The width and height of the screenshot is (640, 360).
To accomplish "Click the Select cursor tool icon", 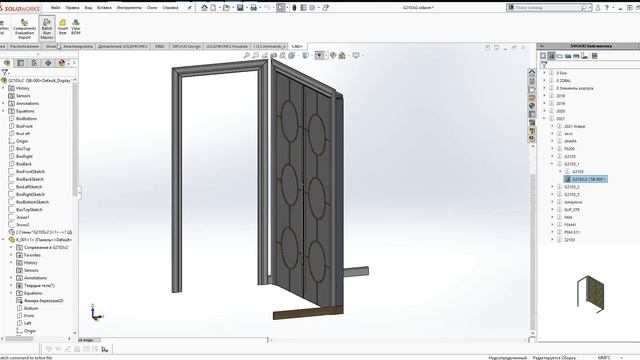I will pyautogui.click(x=280, y=7).
